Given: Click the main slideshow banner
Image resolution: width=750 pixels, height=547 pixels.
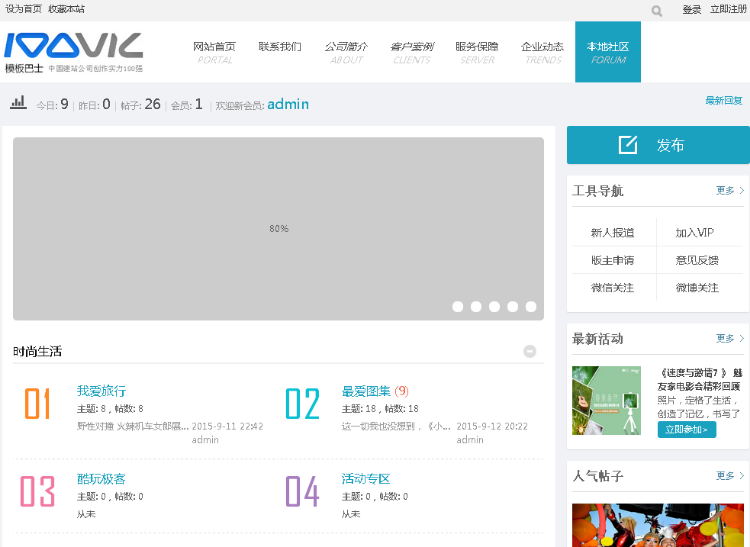Looking at the screenshot, I should click(x=278, y=229).
